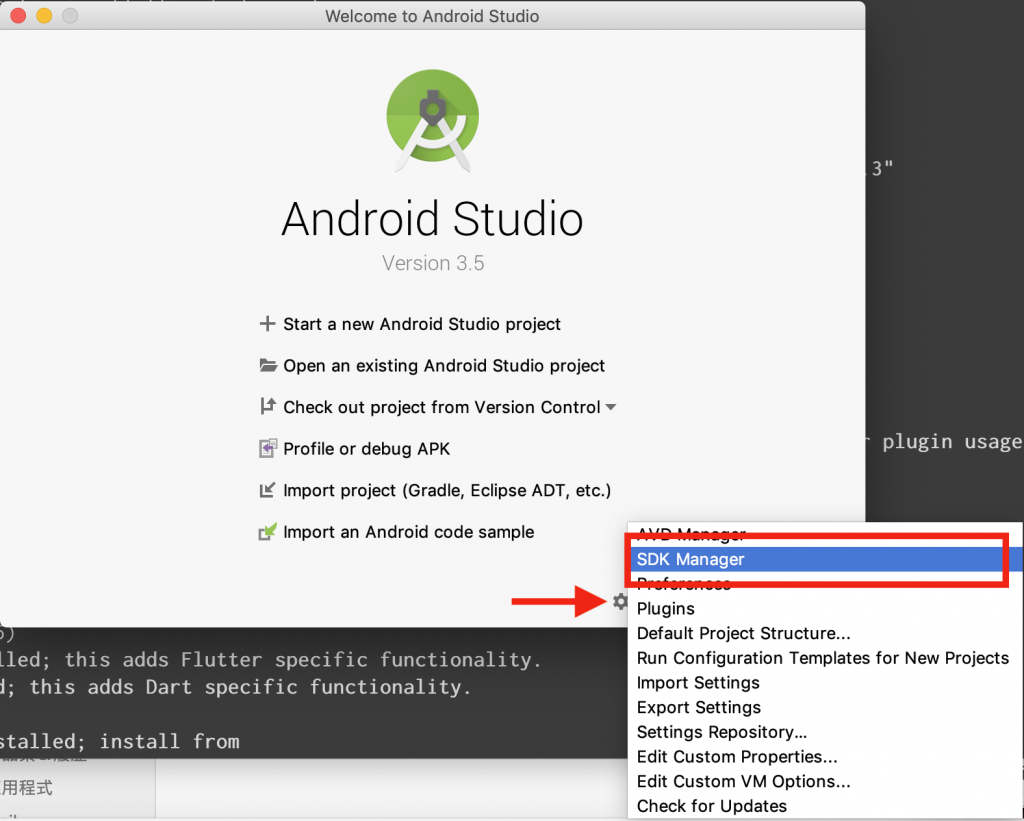The height and width of the screenshot is (821, 1024).
Task: Choose Profile or debug APK
Action: (366, 449)
